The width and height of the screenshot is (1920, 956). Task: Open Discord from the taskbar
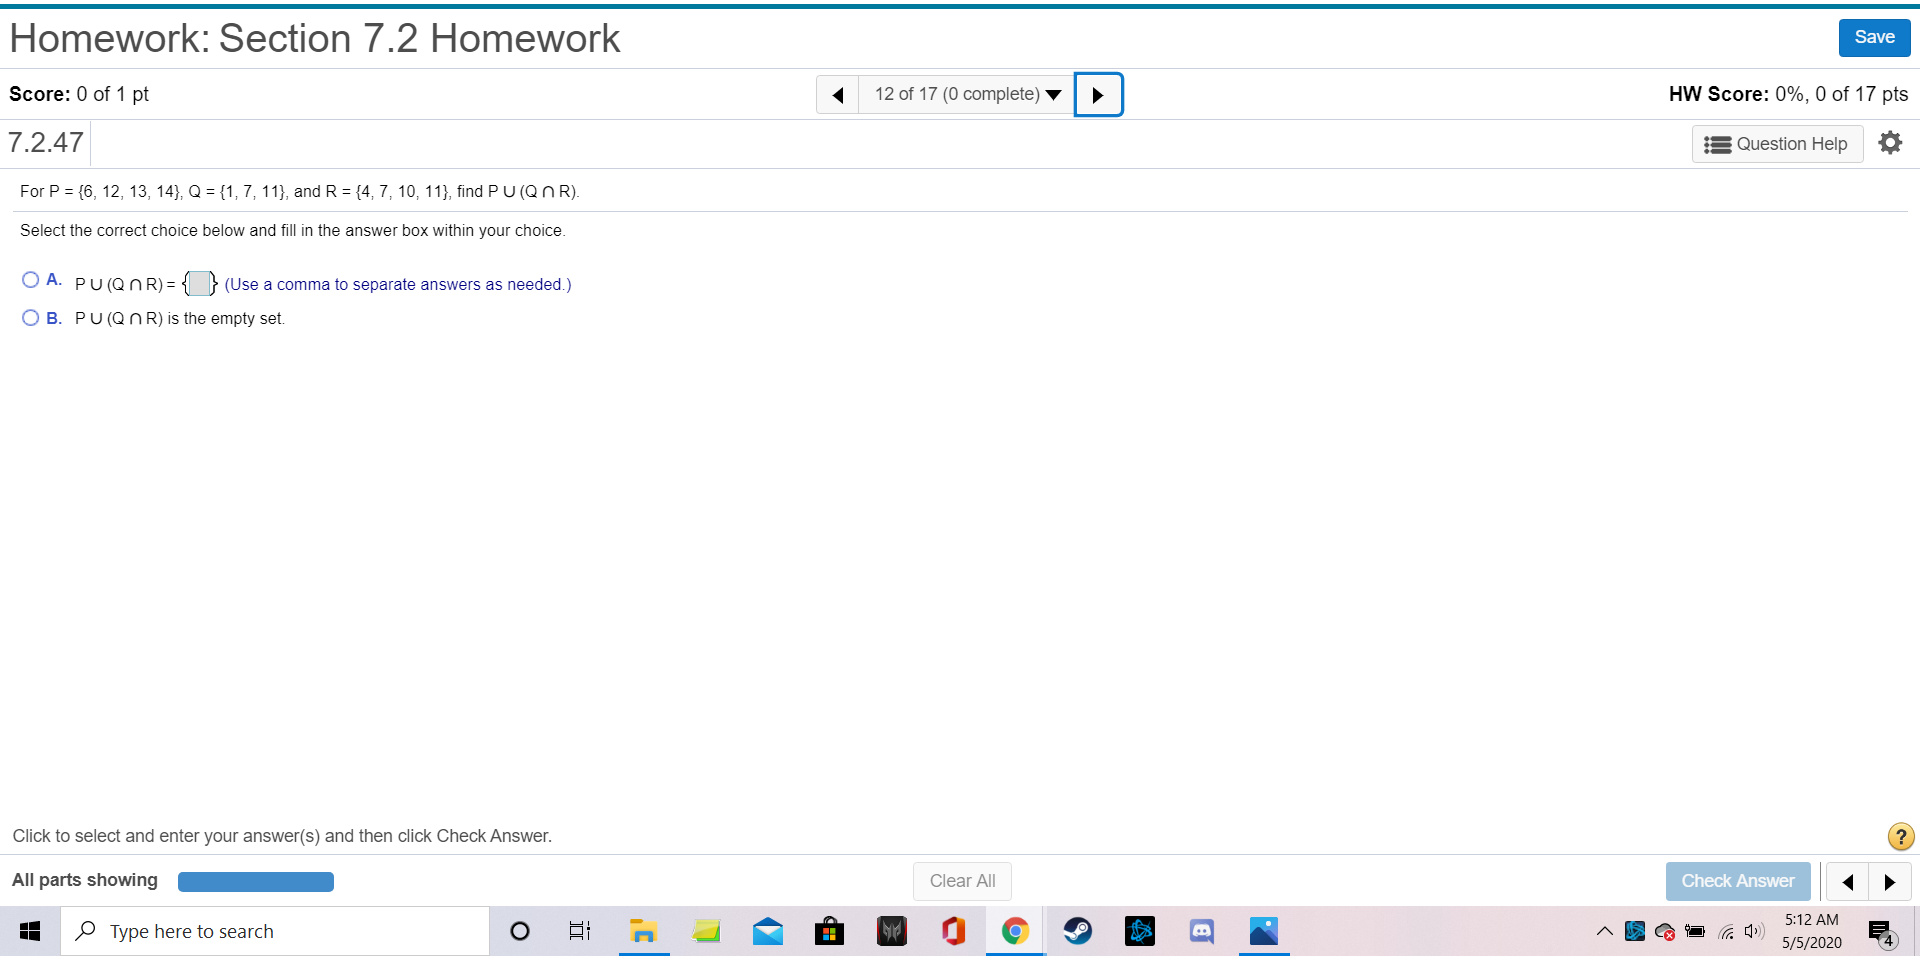click(1201, 931)
